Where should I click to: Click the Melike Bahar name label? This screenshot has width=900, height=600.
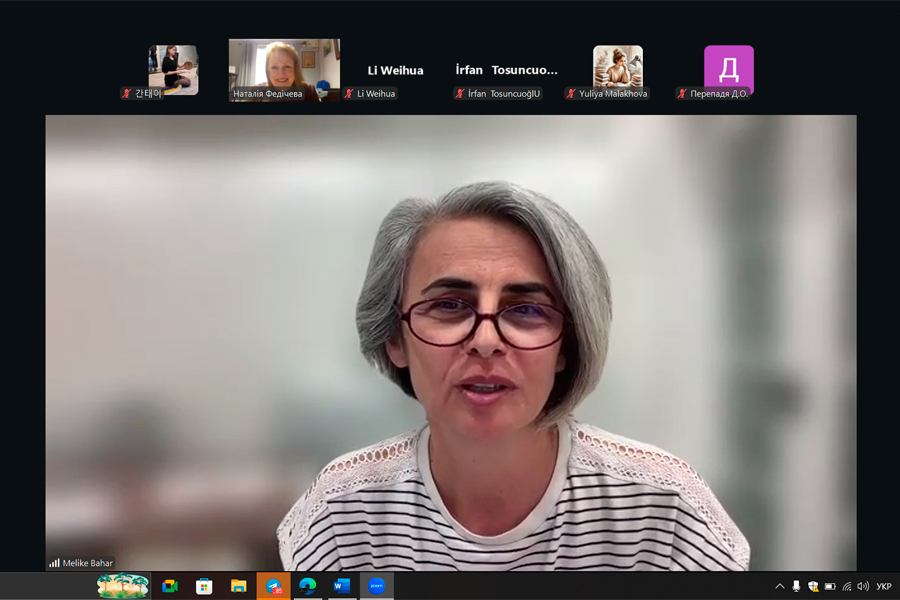[x=87, y=563]
